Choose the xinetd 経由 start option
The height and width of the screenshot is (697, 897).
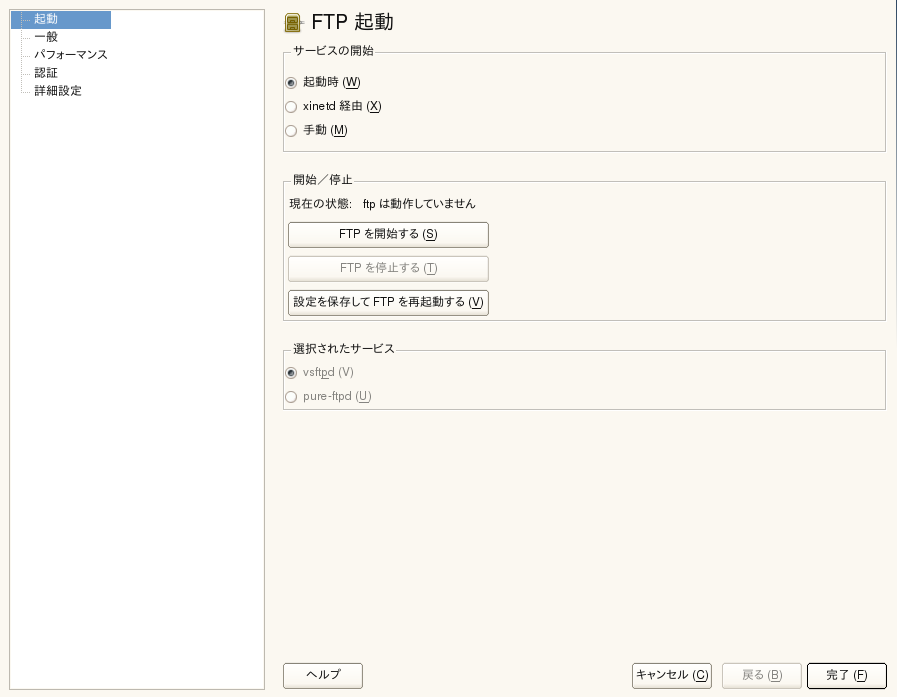(291, 106)
